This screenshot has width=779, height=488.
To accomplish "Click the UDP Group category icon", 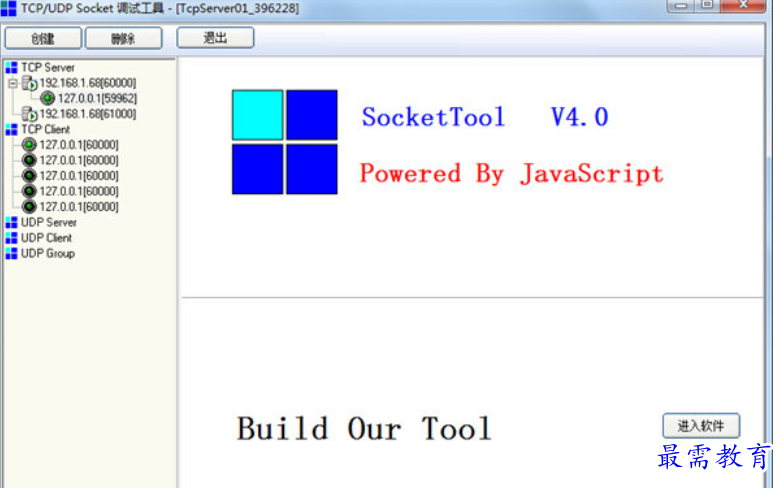I will [x=11, y=253].
